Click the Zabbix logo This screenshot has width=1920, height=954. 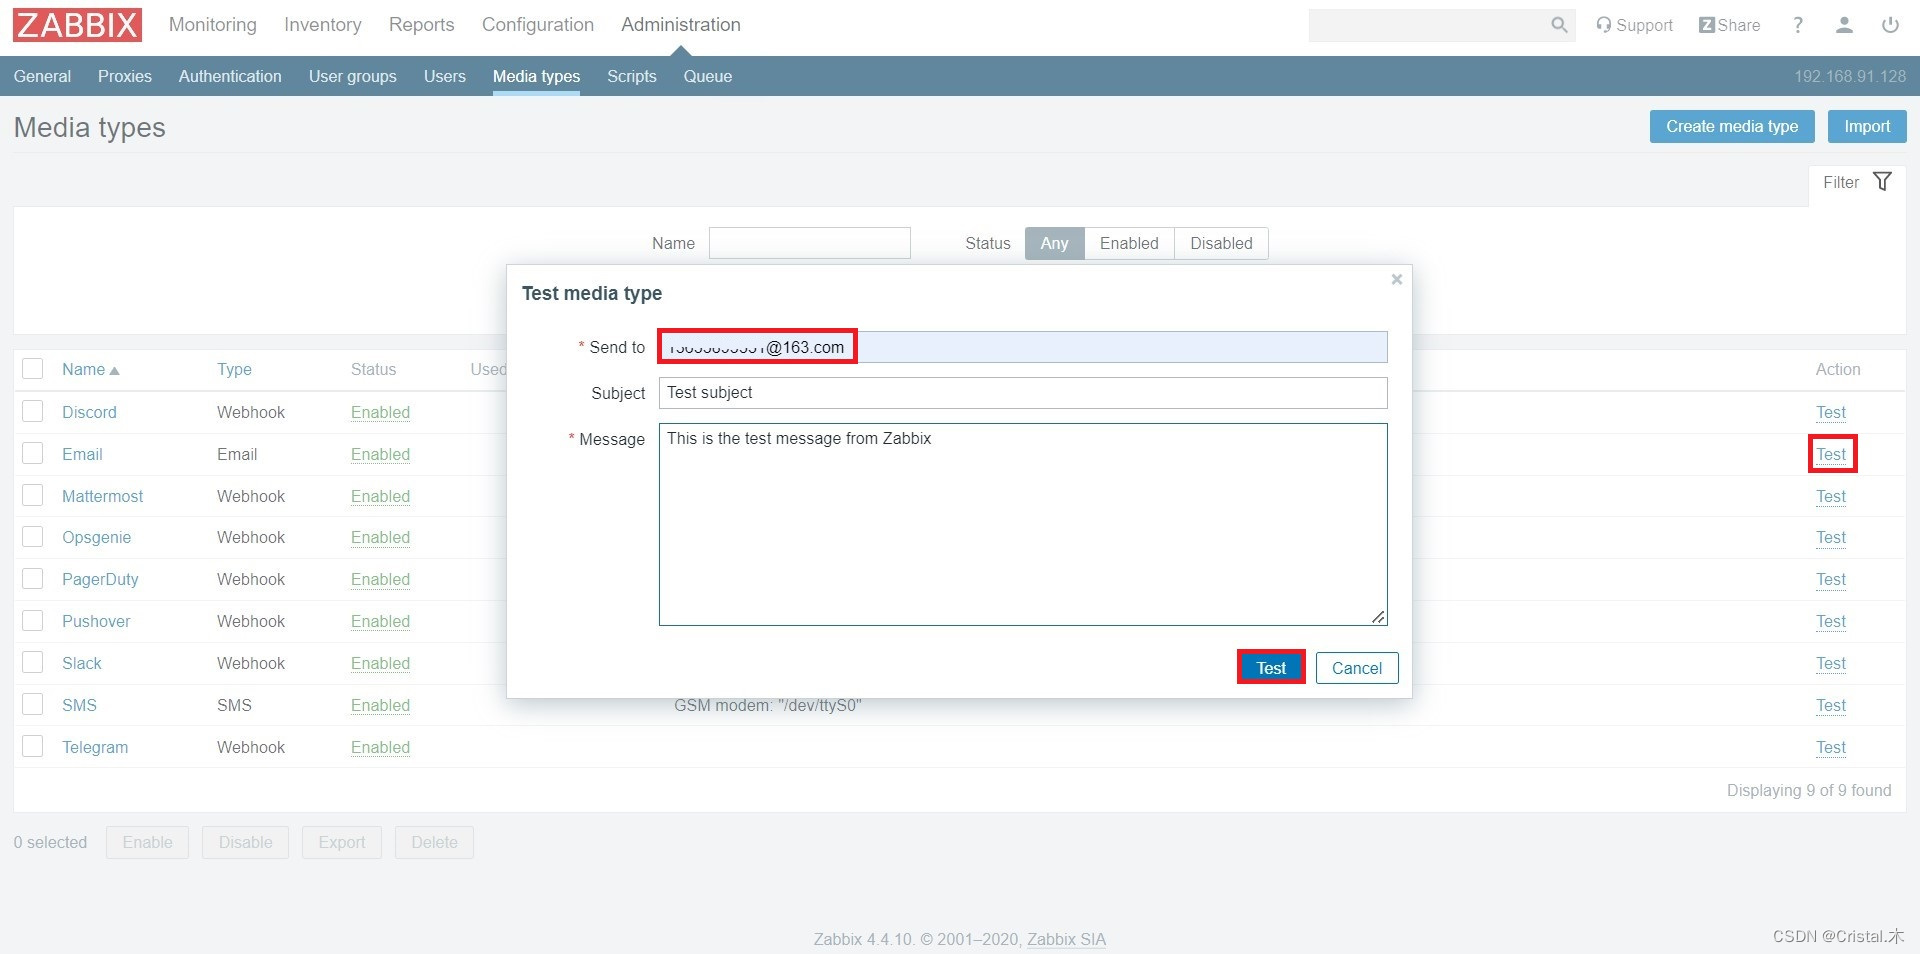pyautogui.click(x=77, y=25)
